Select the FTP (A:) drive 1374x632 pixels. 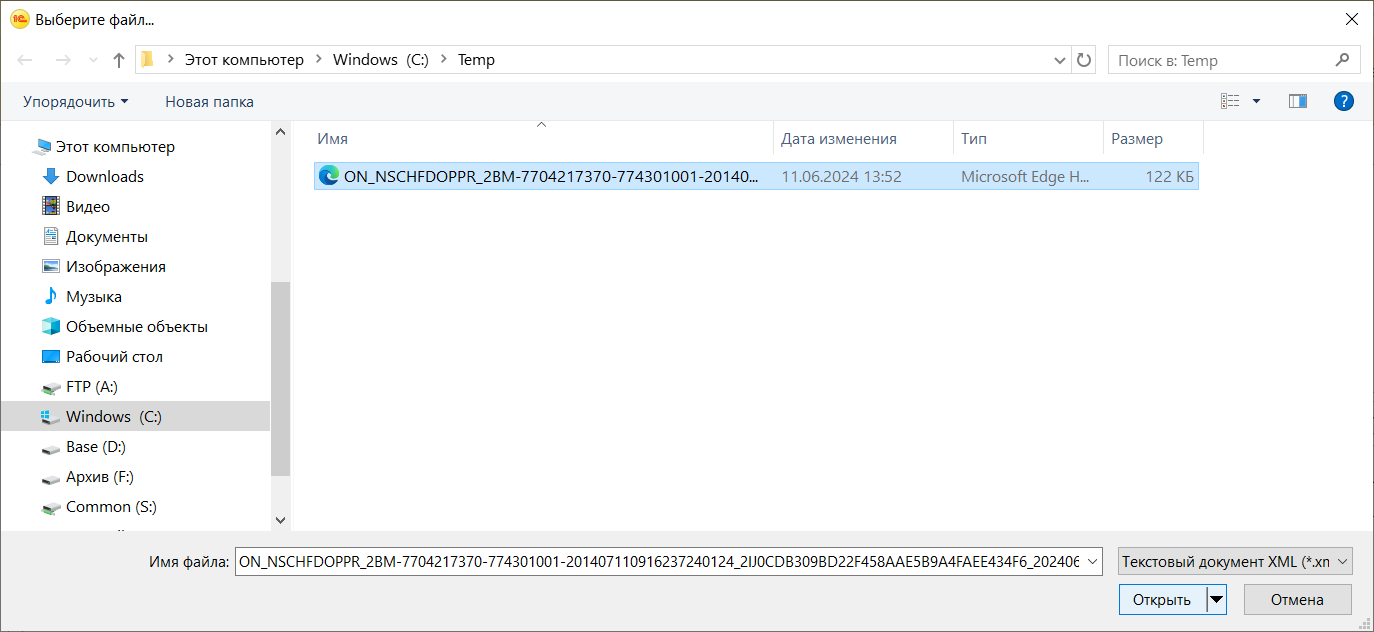(x=91, y=387)
